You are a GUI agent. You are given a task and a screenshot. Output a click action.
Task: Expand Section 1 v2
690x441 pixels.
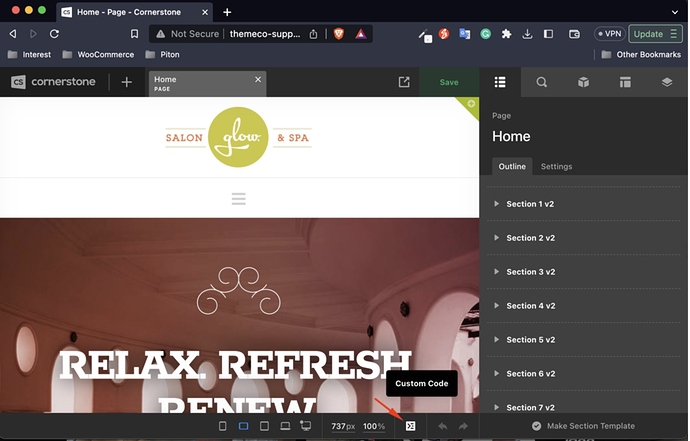click(x=496, y=204)
